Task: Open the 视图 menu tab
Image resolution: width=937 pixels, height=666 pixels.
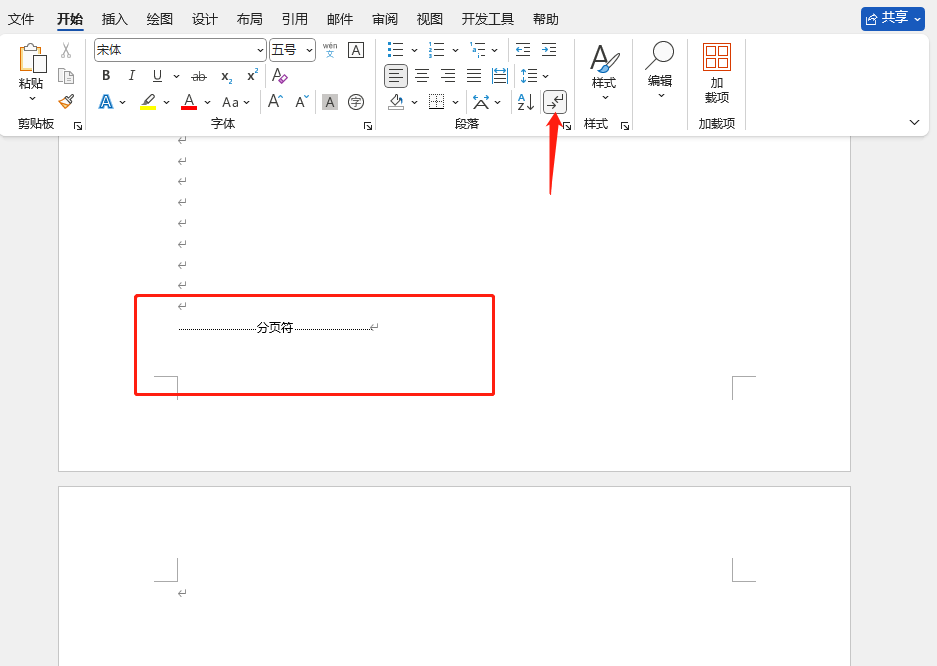Action: pos(429,18)
